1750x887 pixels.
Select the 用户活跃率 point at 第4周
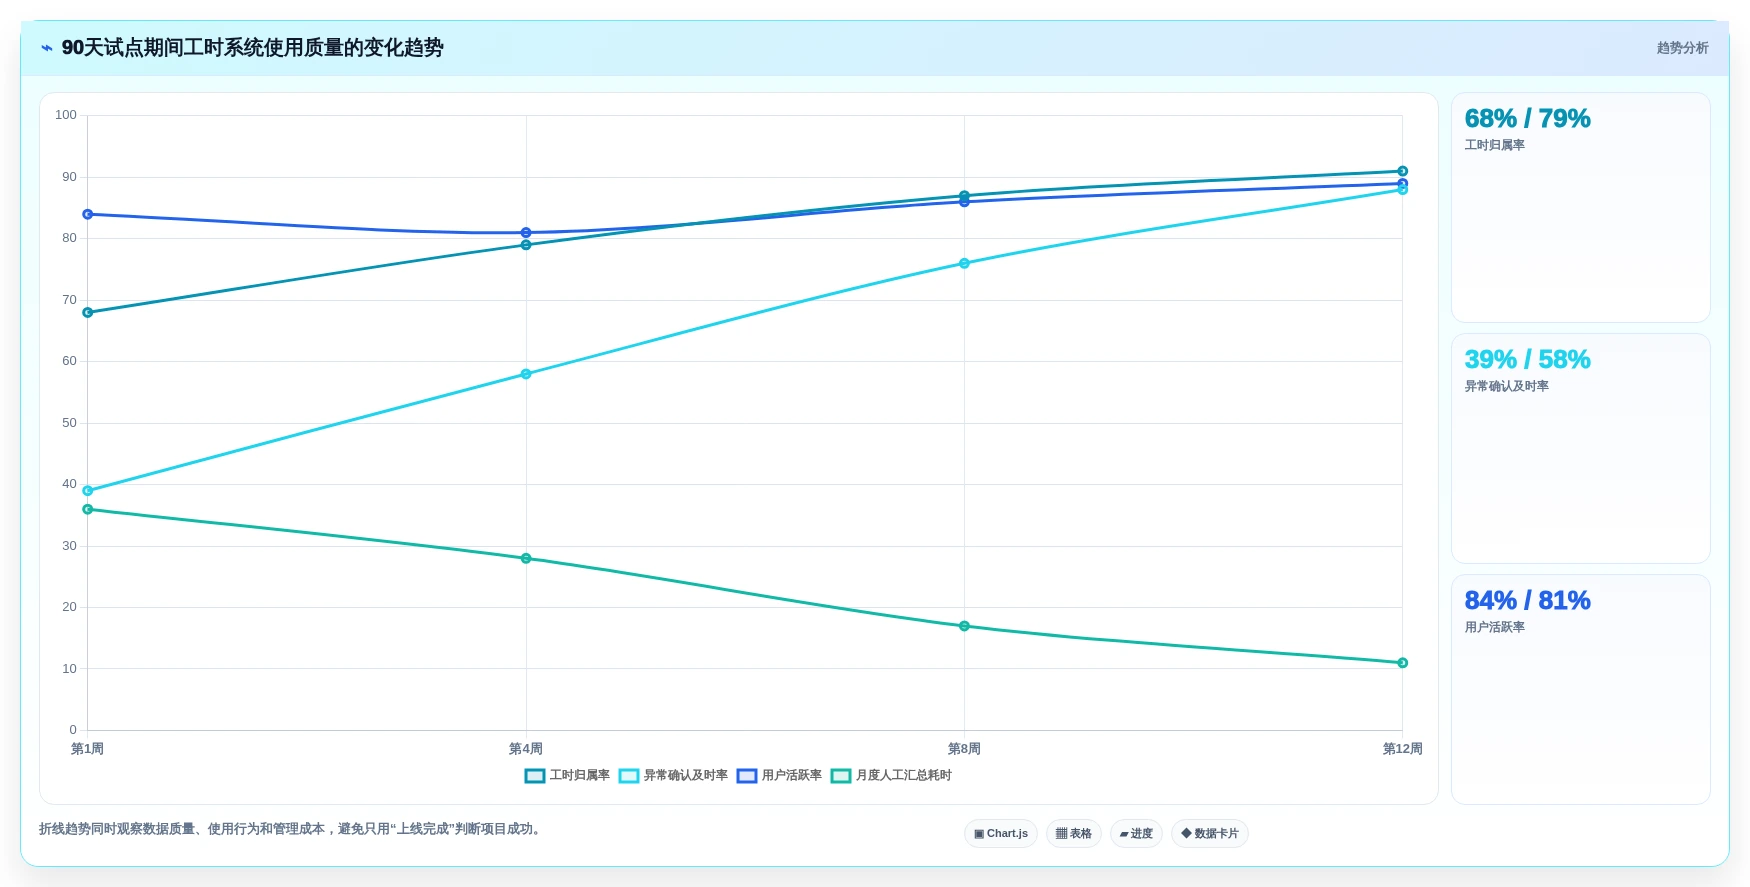click(x=526, y=233)
